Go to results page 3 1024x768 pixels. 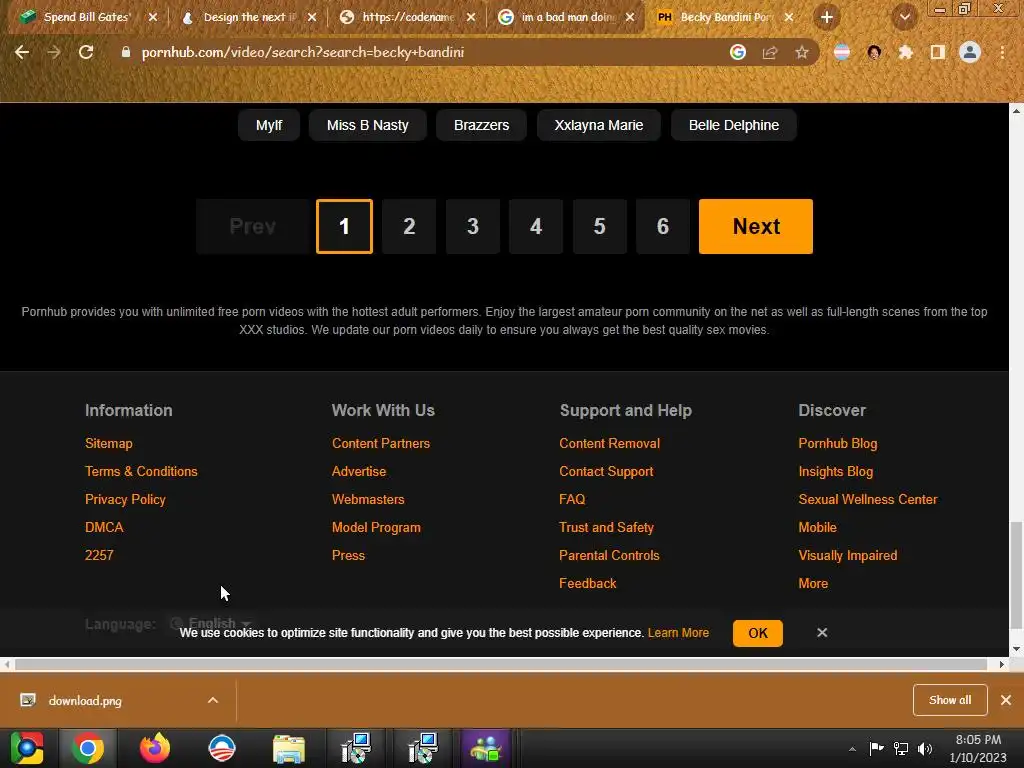tap(473, 227)
